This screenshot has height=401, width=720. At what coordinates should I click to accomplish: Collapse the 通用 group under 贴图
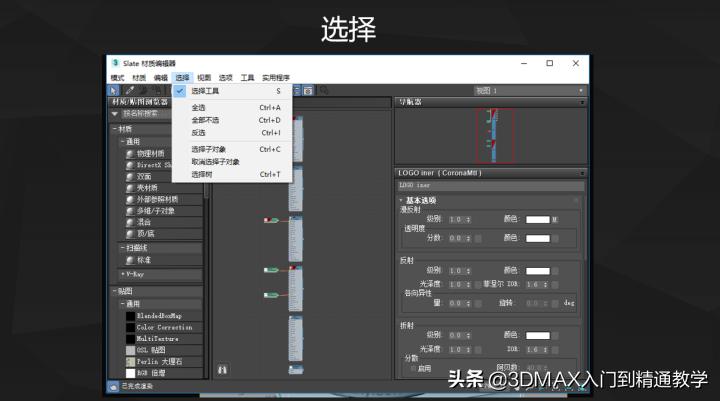pos(123,304)
